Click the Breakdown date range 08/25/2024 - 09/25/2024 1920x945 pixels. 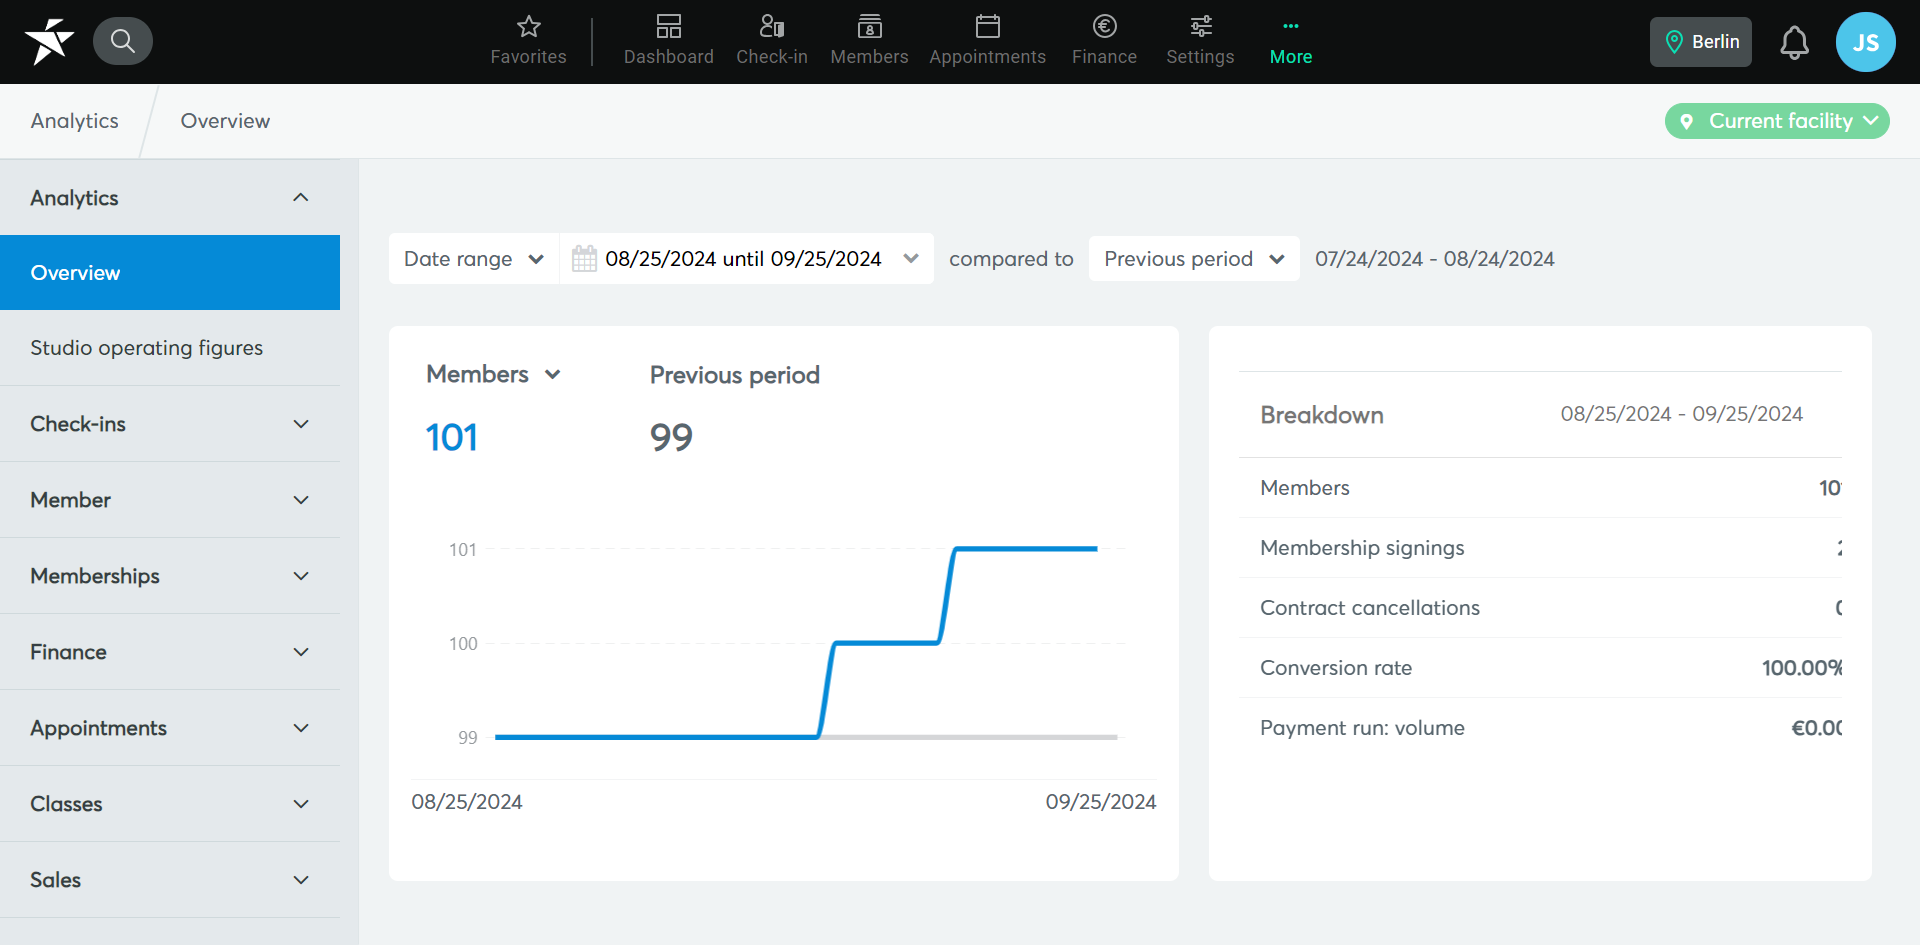1682,414
